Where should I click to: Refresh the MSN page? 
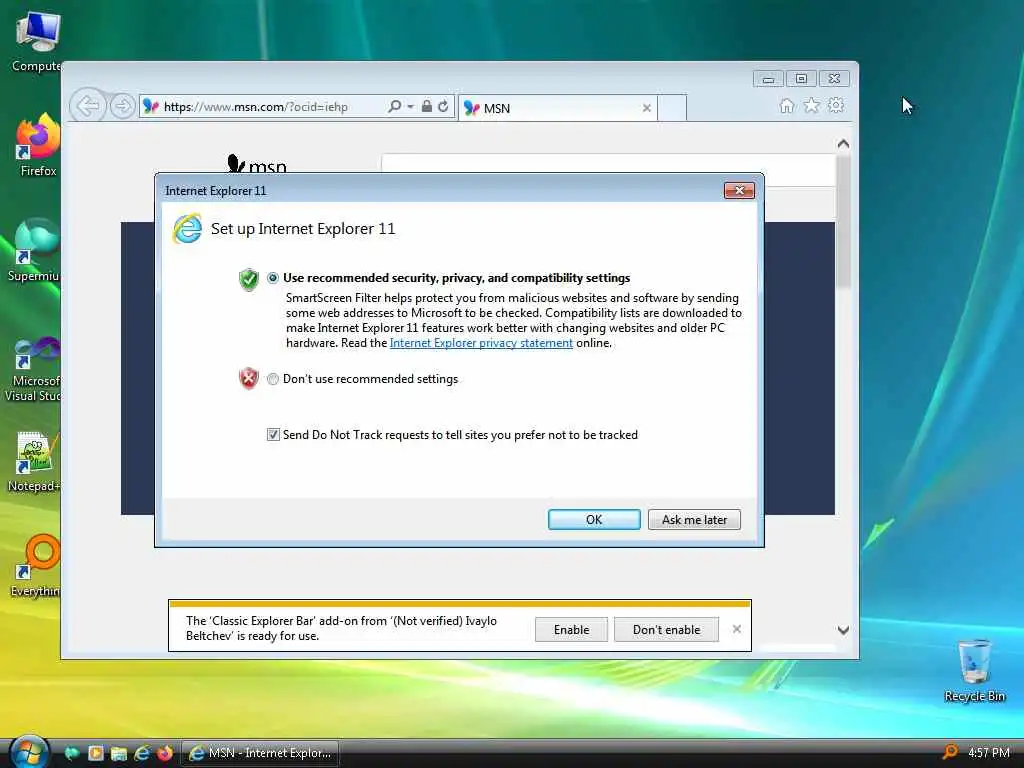(443, 106)
